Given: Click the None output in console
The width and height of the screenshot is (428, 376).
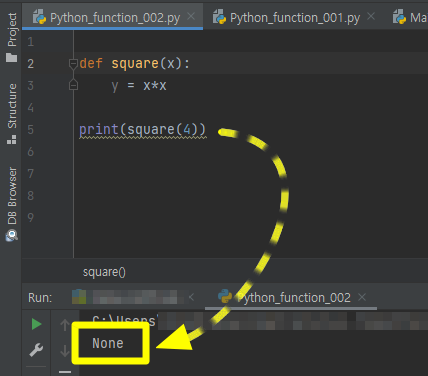Looking at the screenshot, I should coord(108,343).
